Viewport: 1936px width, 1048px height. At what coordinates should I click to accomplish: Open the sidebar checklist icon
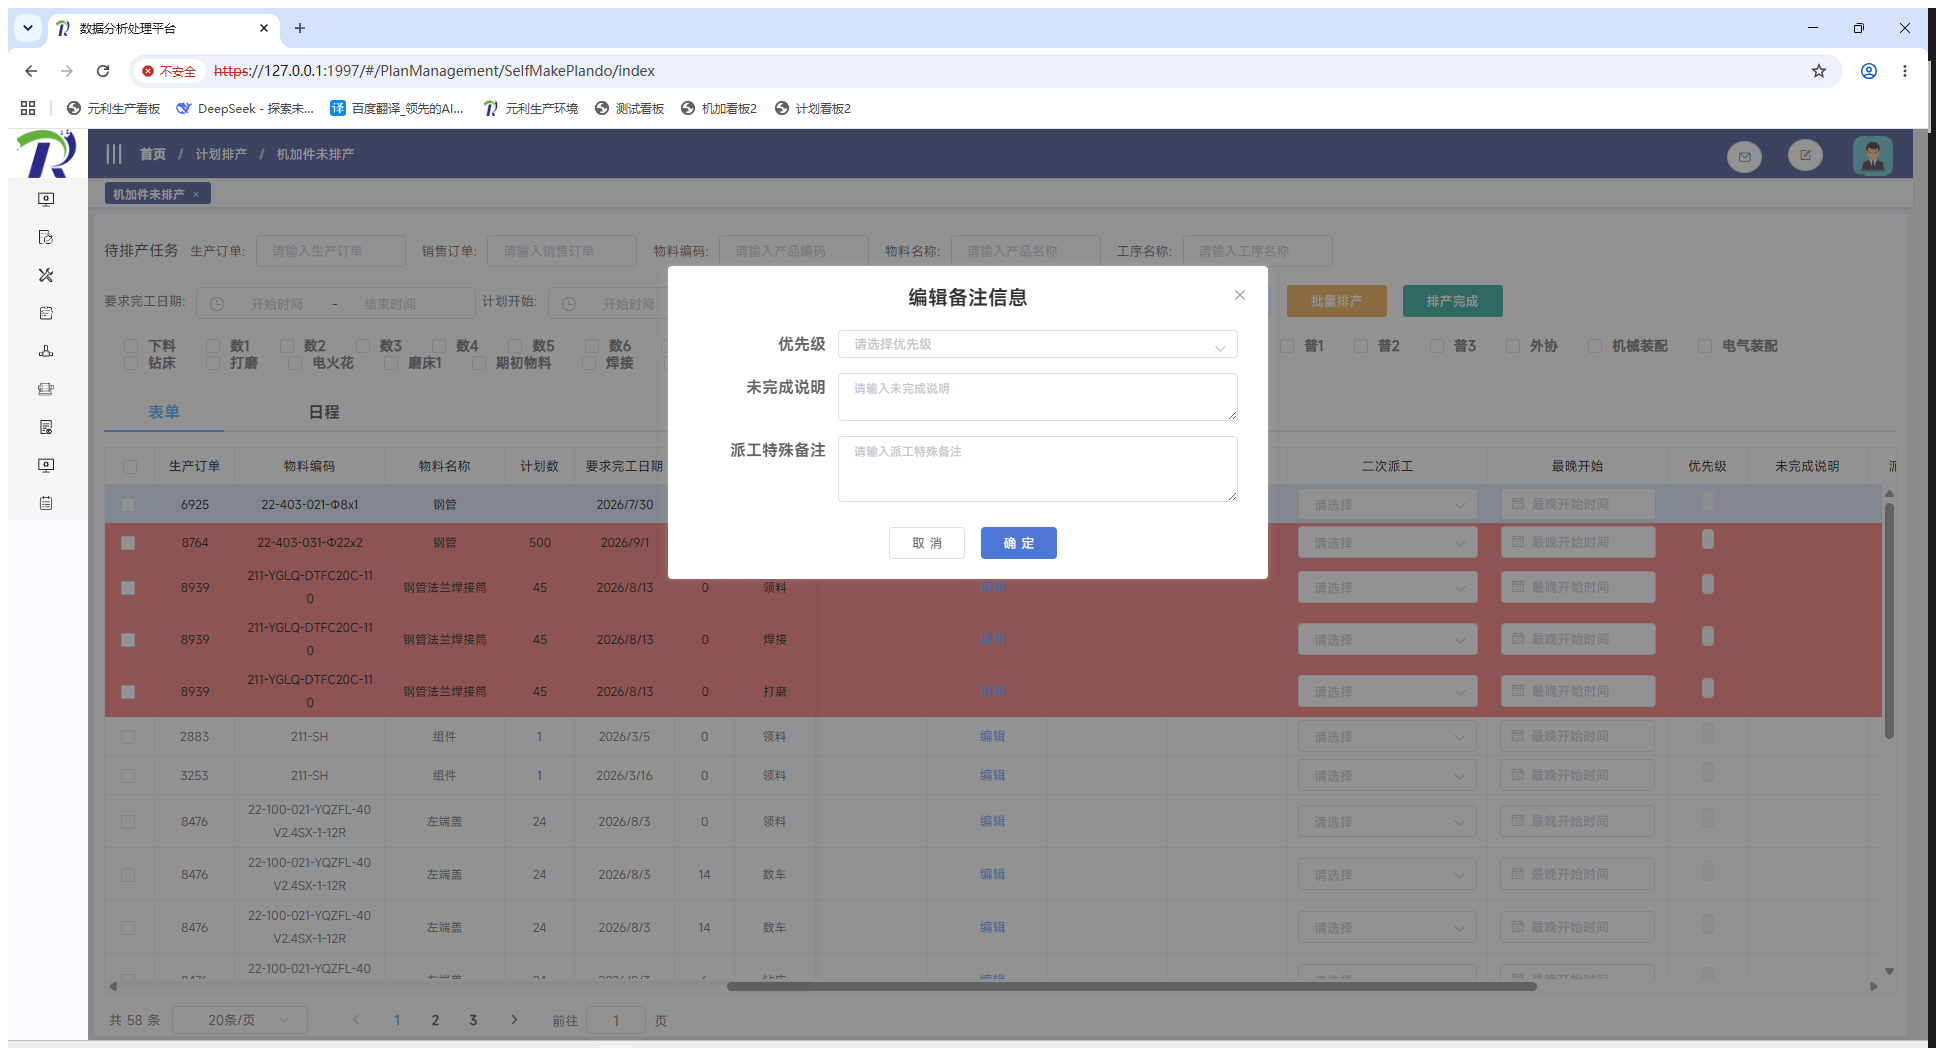46,313
